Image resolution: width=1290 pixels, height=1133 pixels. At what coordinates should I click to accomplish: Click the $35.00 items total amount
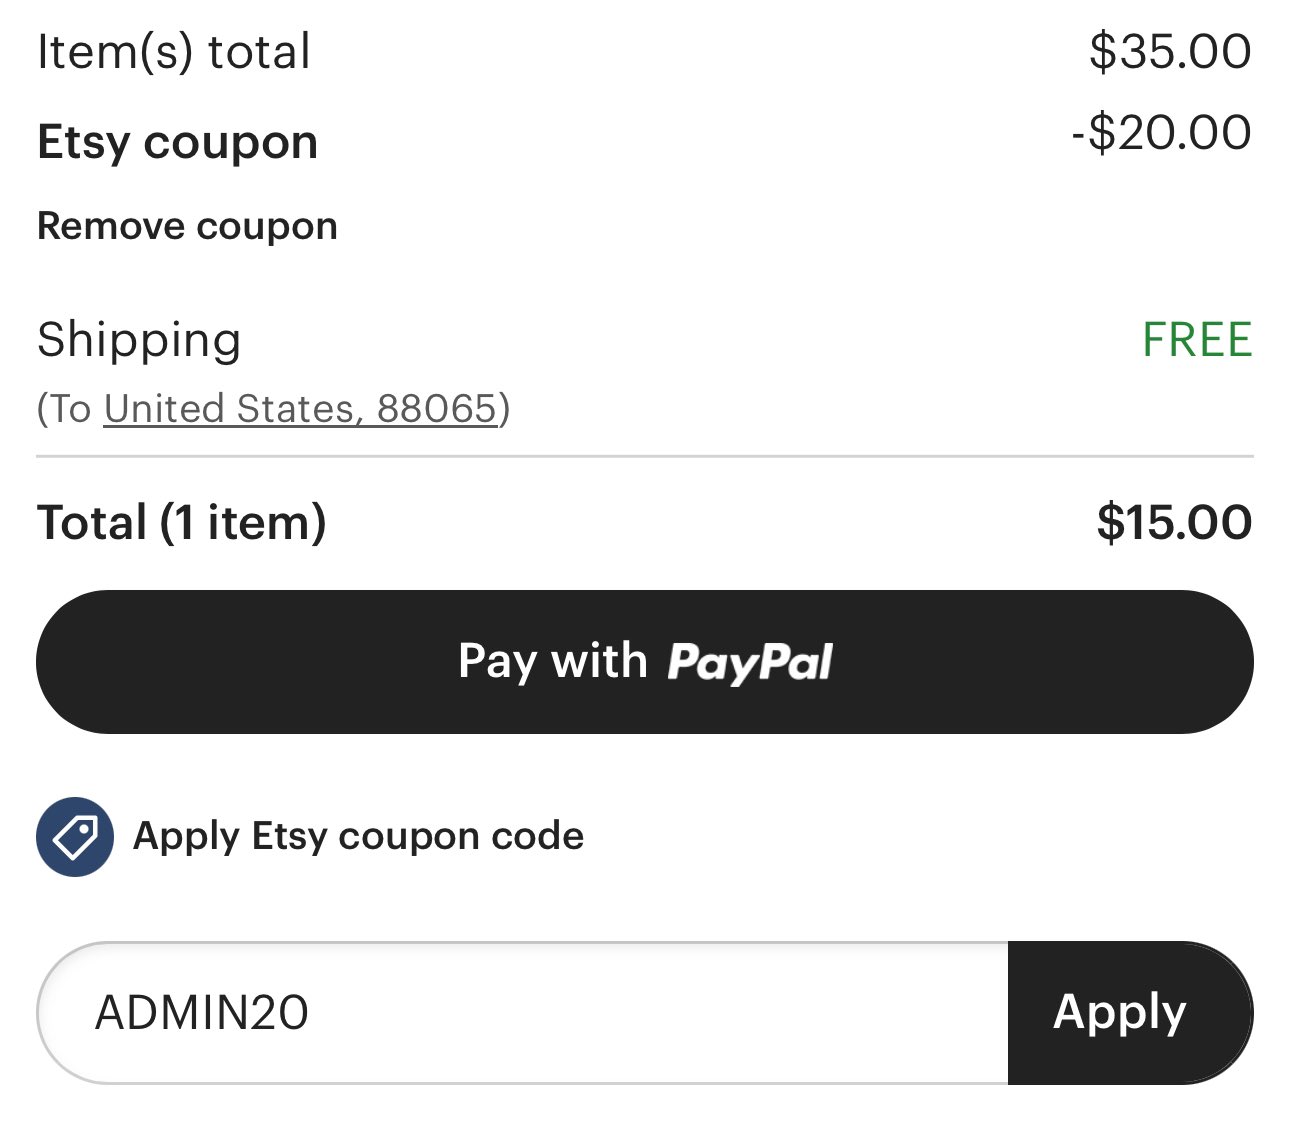tap(1170, 52)
